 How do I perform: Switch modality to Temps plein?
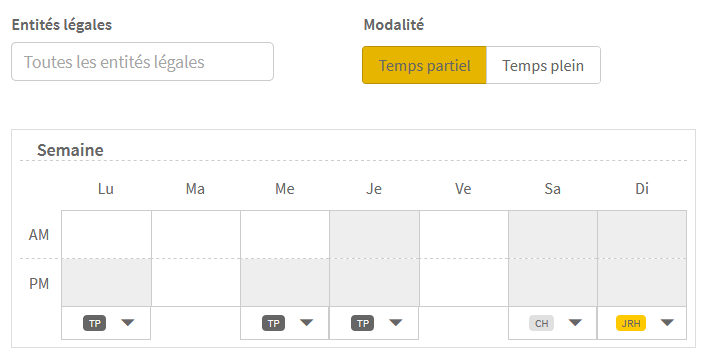(x=543, y=65)
